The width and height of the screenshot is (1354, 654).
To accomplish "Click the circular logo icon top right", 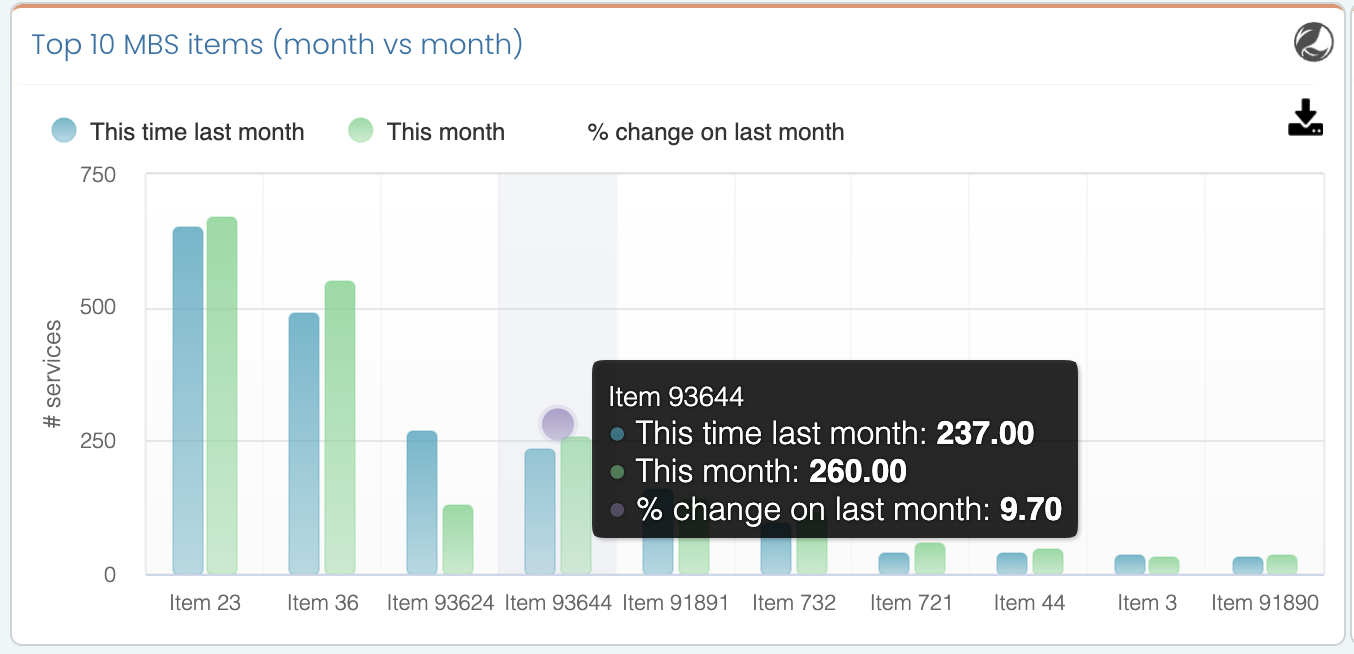I will click(x=1313, y=43).
